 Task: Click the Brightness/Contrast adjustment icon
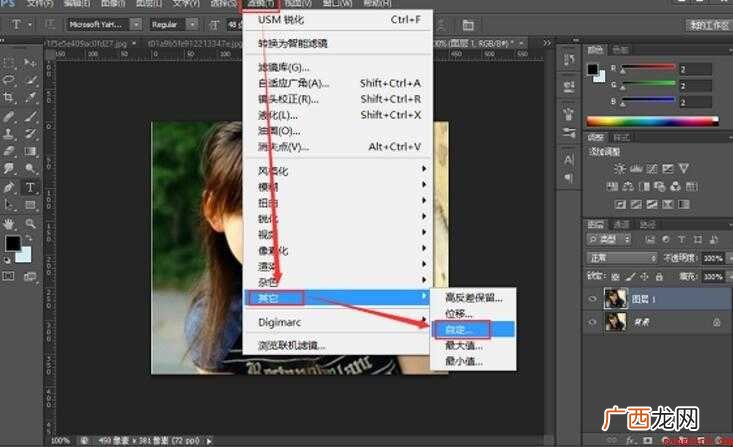(619, 169)
